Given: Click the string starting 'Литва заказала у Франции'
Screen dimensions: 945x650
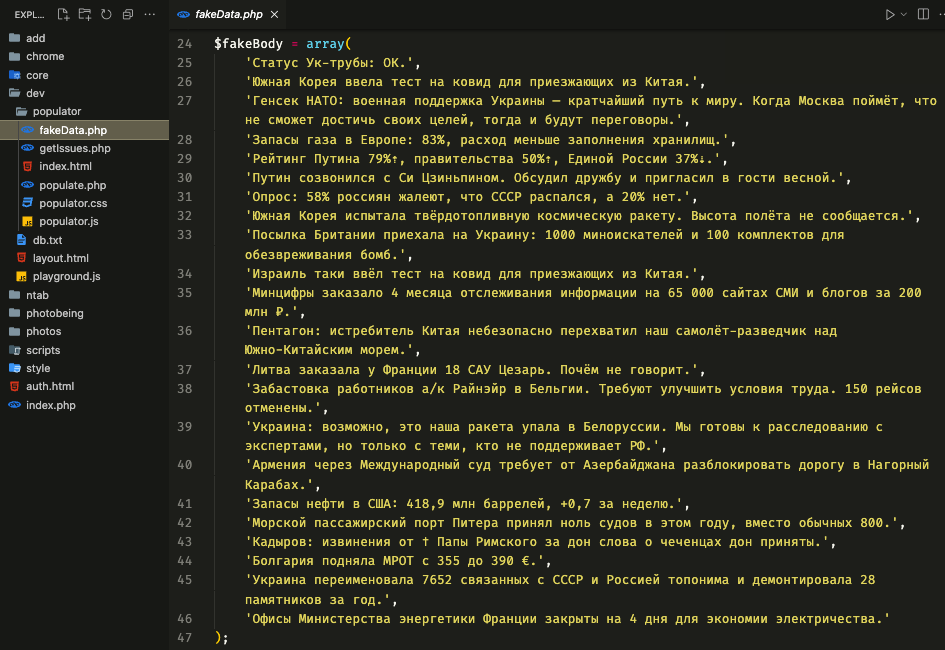Looking at the screenshot, I should coord(471,369).
